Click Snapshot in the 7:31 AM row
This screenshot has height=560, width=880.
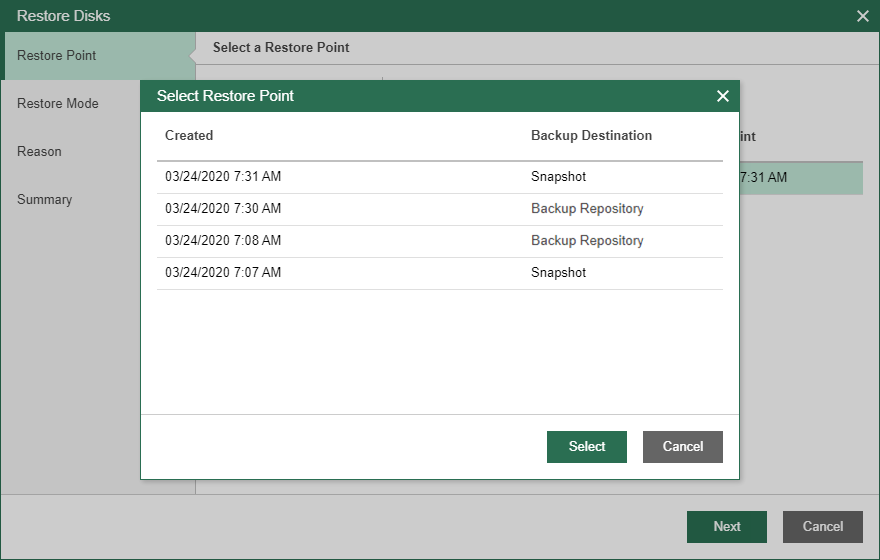(x=558, y=177)
